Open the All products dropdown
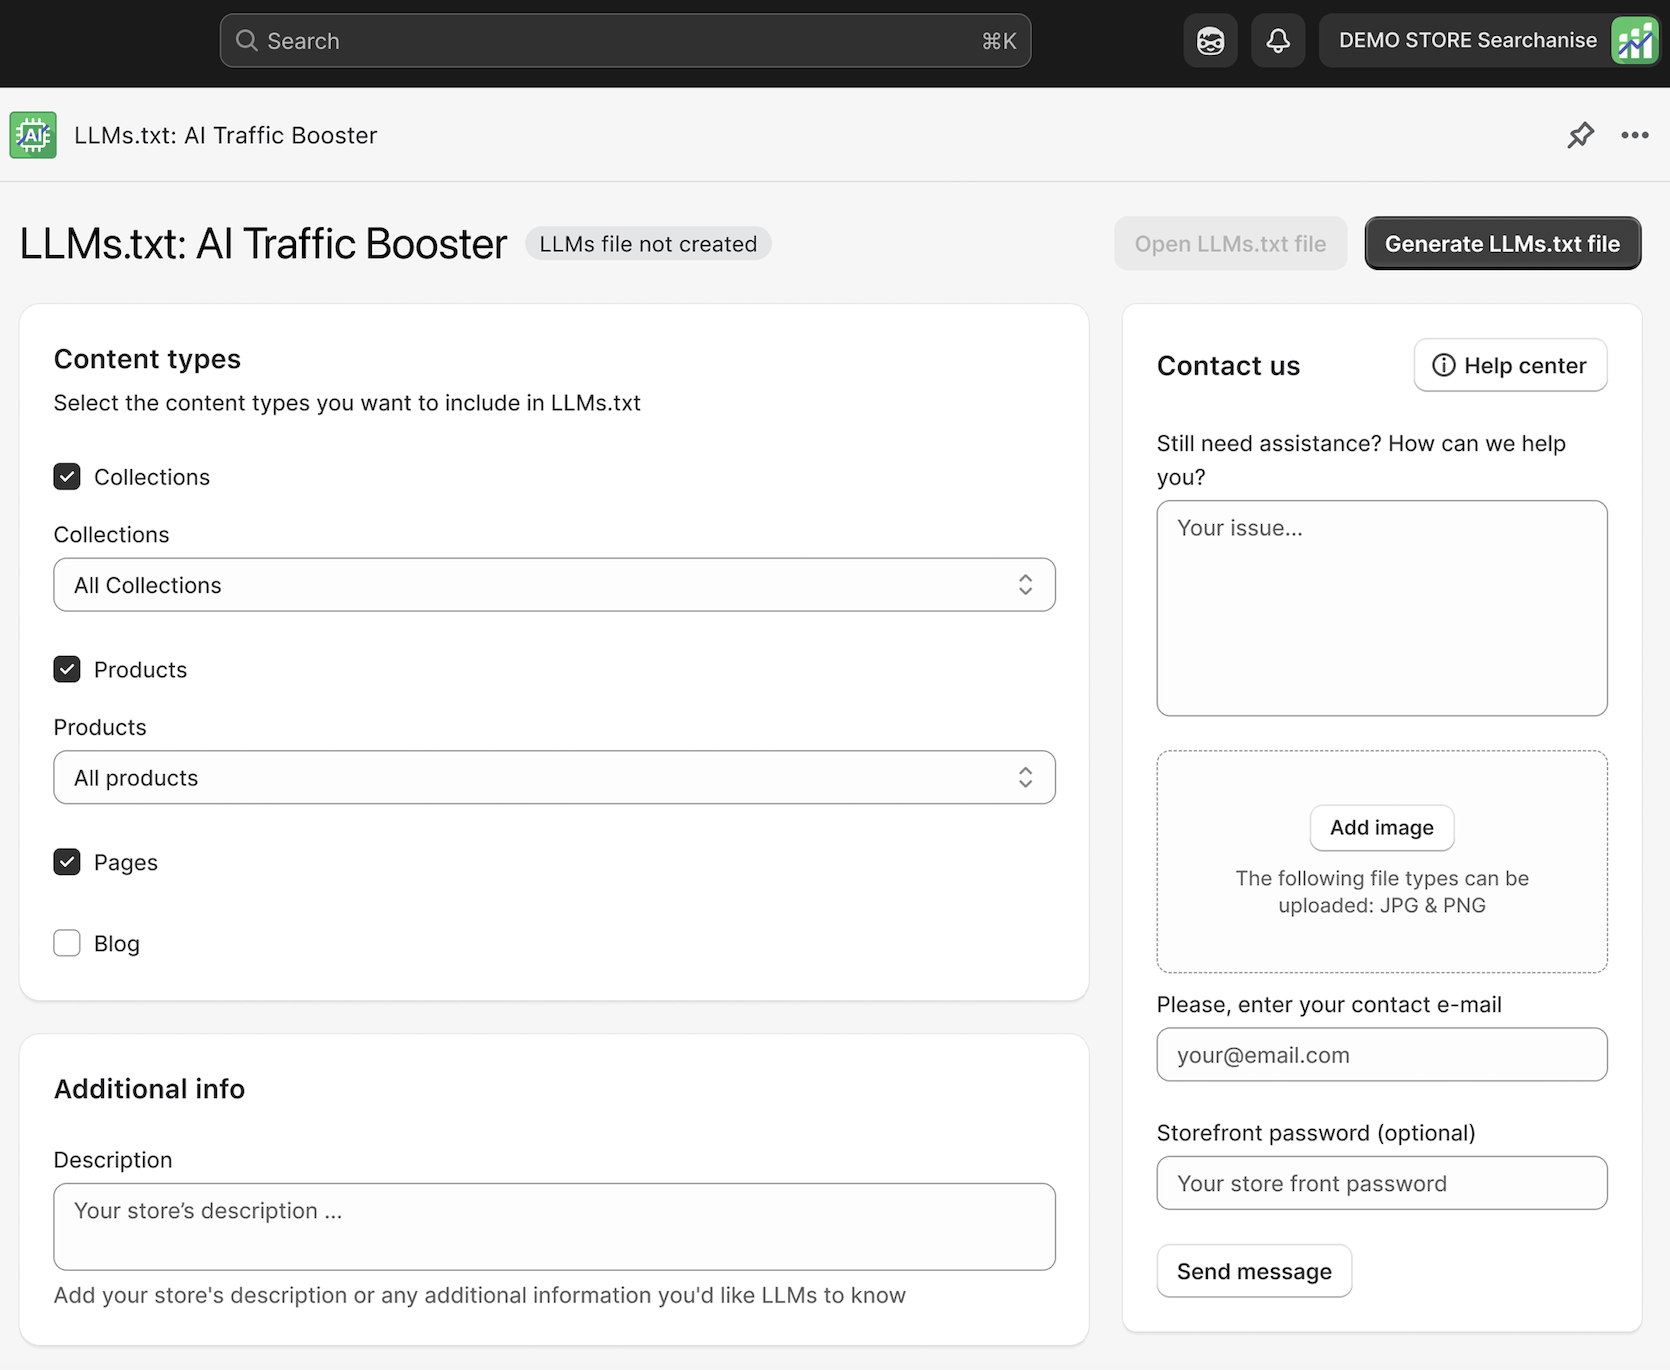This screenshot has height=1370, width=1670. pyautogui.click(x=554, y=777)
